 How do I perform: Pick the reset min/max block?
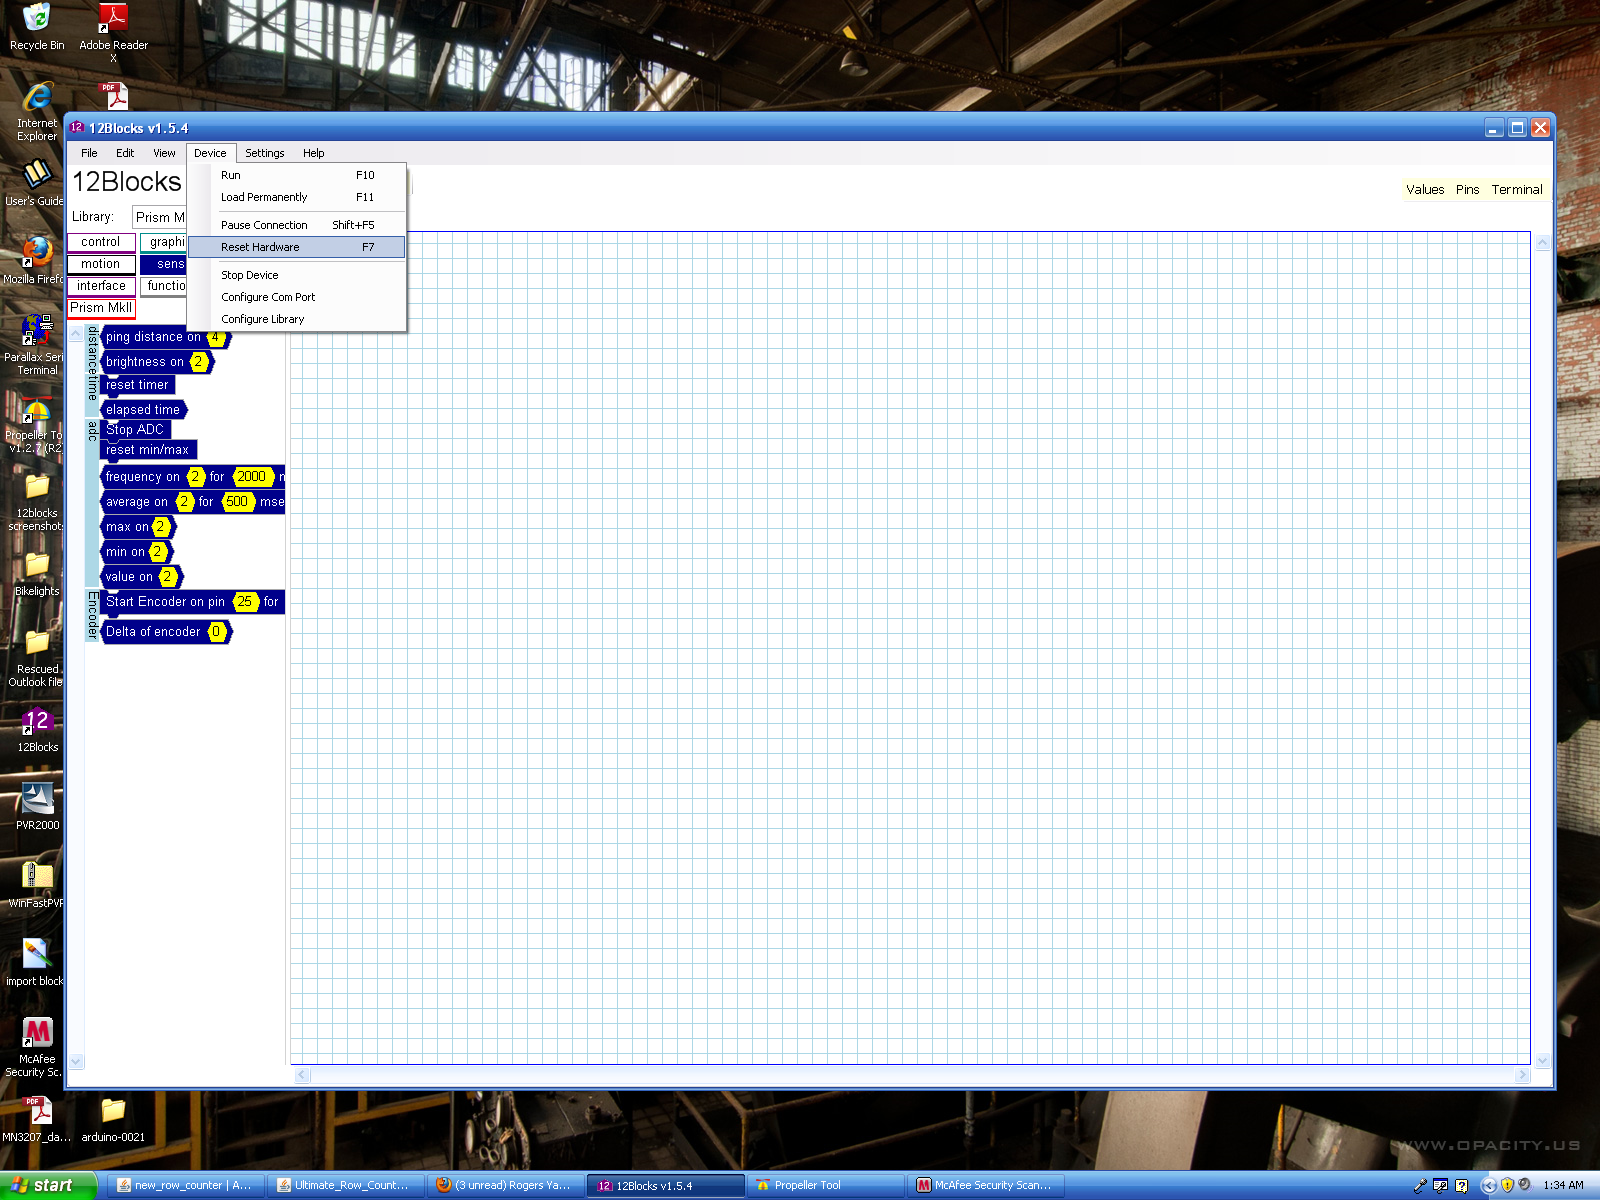(148, 450)
